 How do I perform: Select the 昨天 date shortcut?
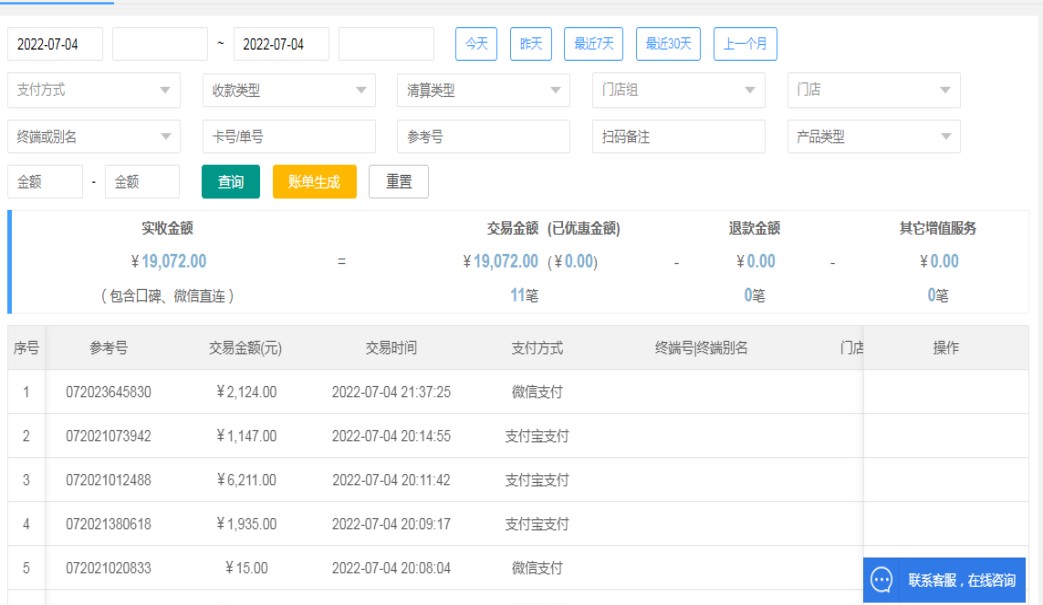531,44
